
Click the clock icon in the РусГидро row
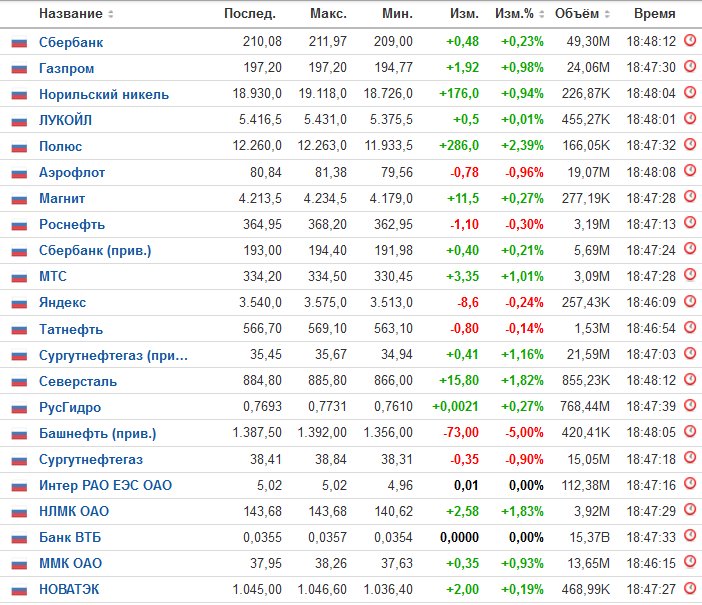(x=690, y=405)
